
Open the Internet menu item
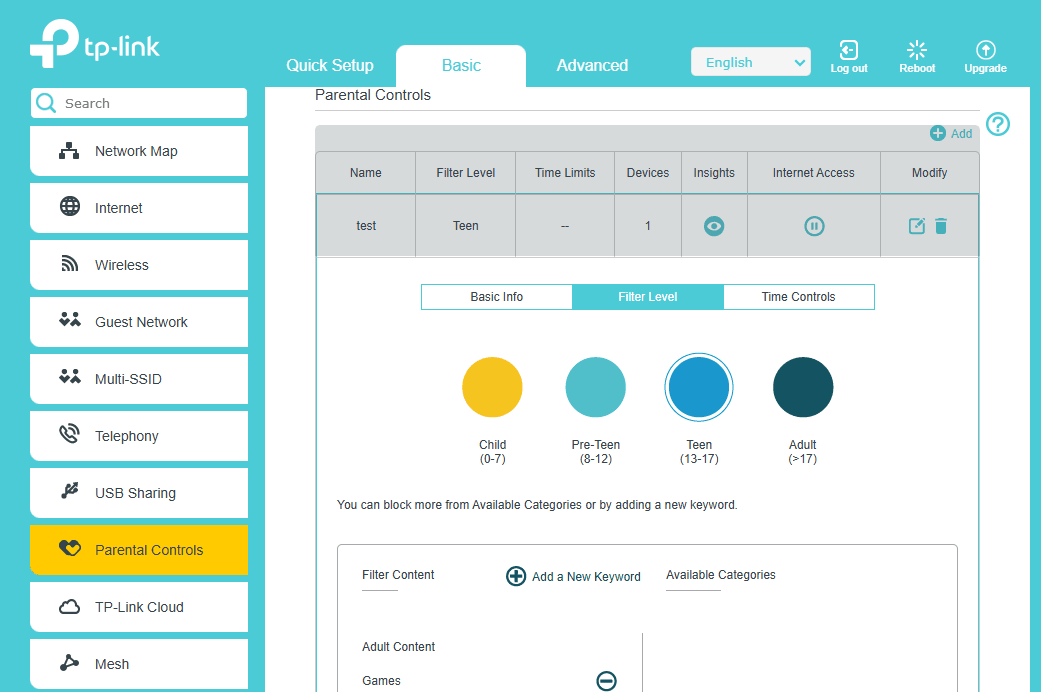[139, 208]
